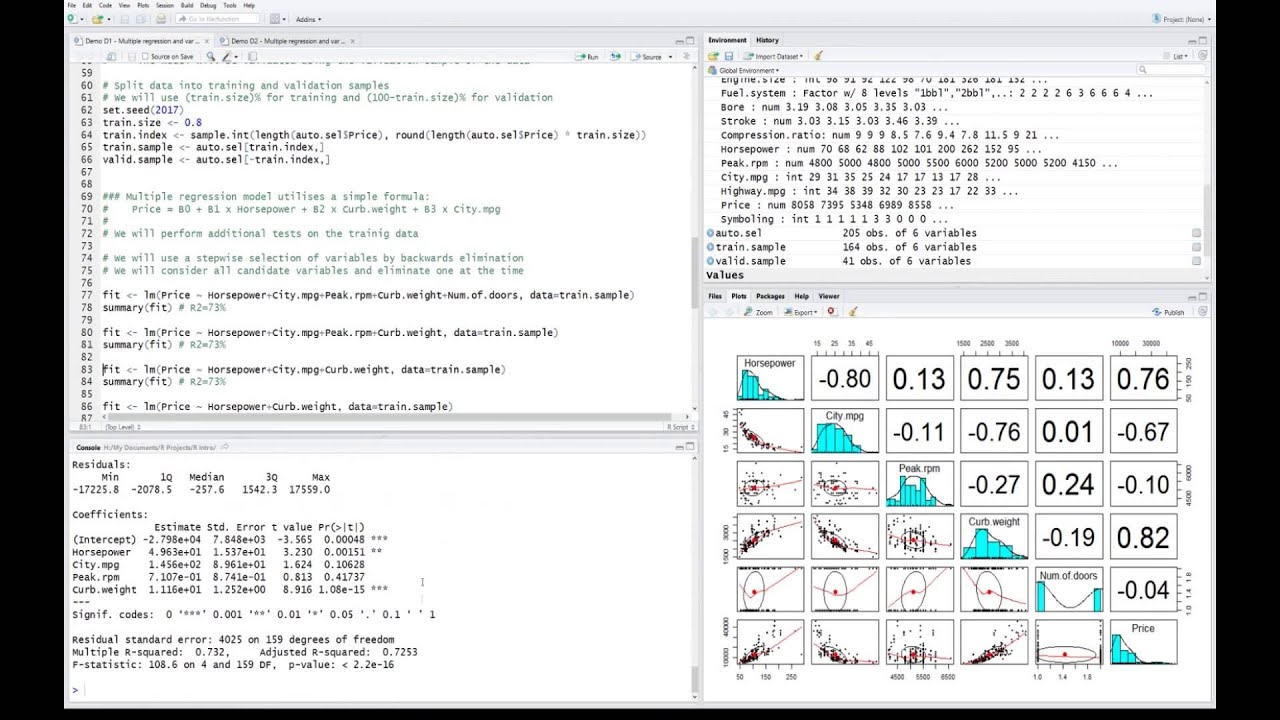Click the Source button
Screen dimensions: 1280x720
(646, 57)
